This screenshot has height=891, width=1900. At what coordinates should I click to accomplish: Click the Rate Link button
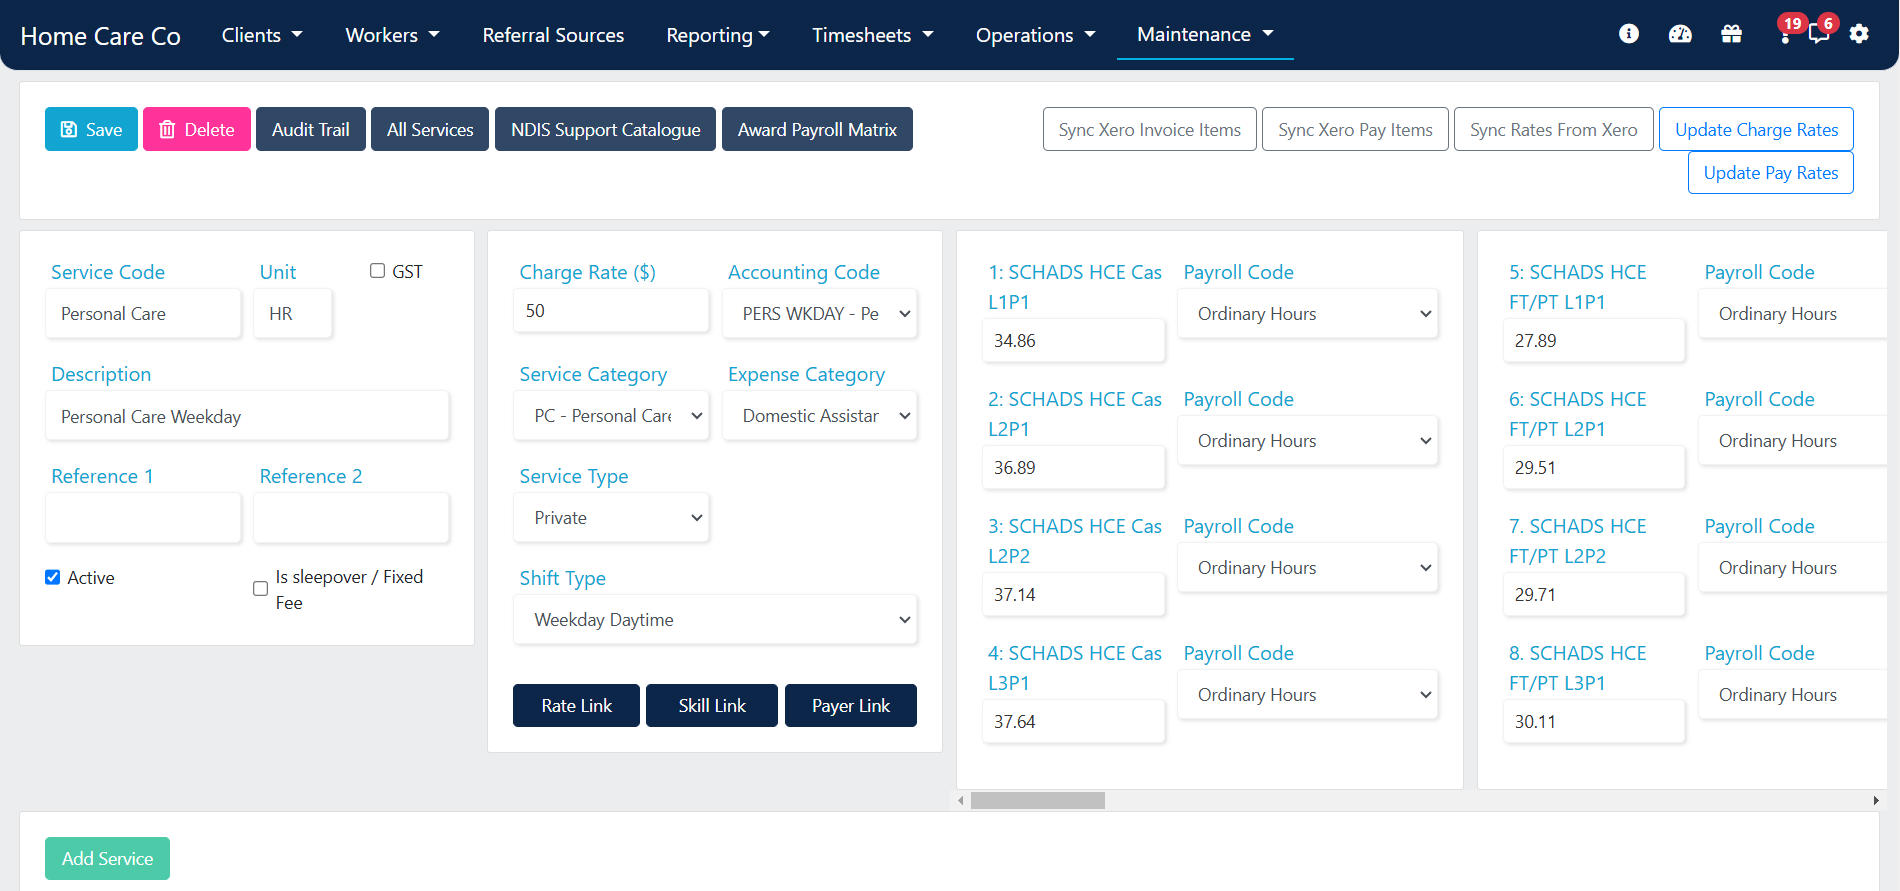(576, 705)
